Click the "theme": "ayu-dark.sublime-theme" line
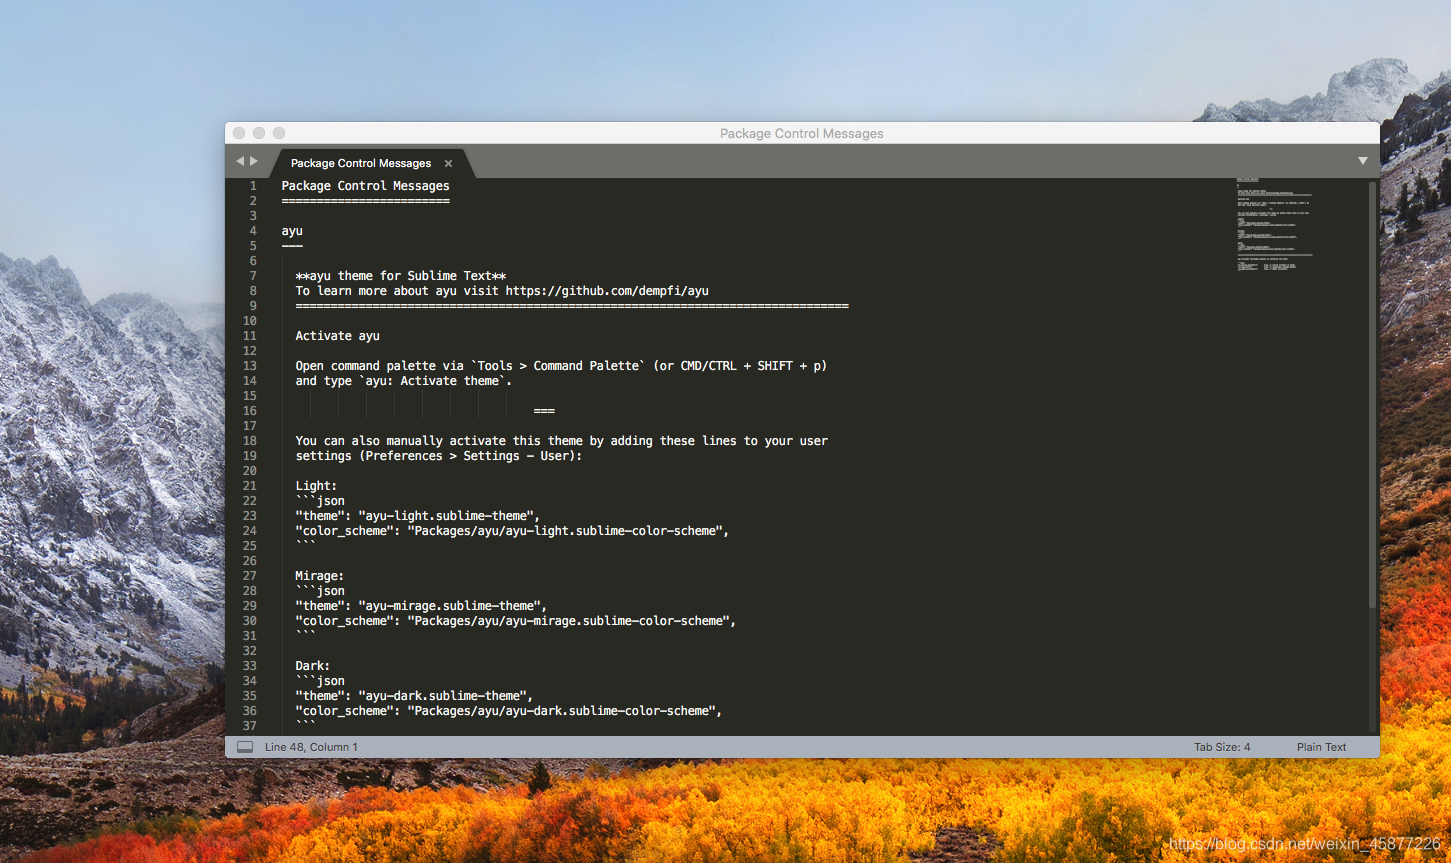 [x=414, y=696]
